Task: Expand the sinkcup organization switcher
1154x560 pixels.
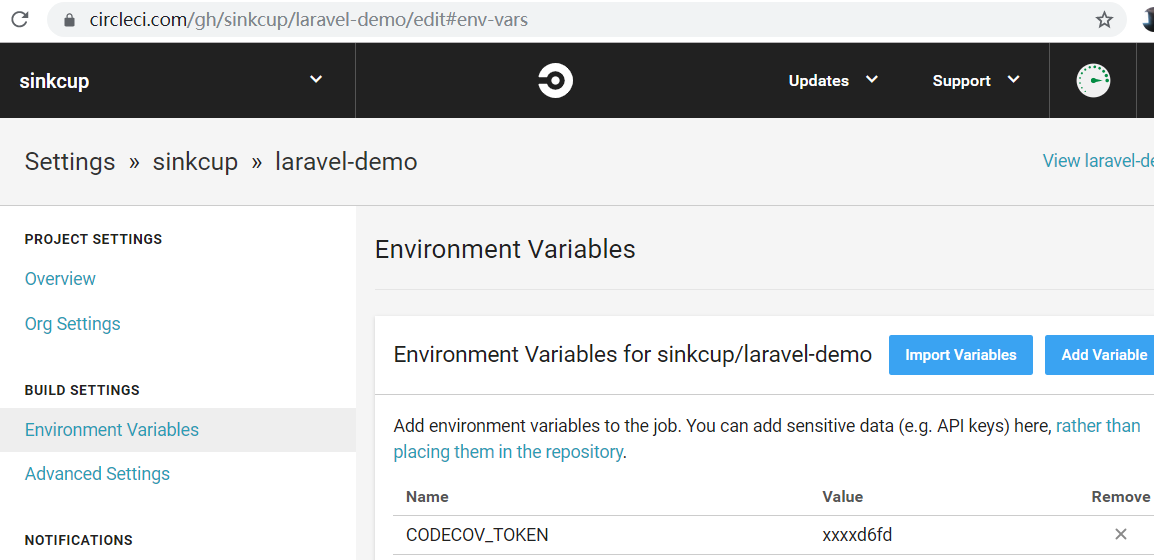Action: pyautogui.click(x=316, y=80)
